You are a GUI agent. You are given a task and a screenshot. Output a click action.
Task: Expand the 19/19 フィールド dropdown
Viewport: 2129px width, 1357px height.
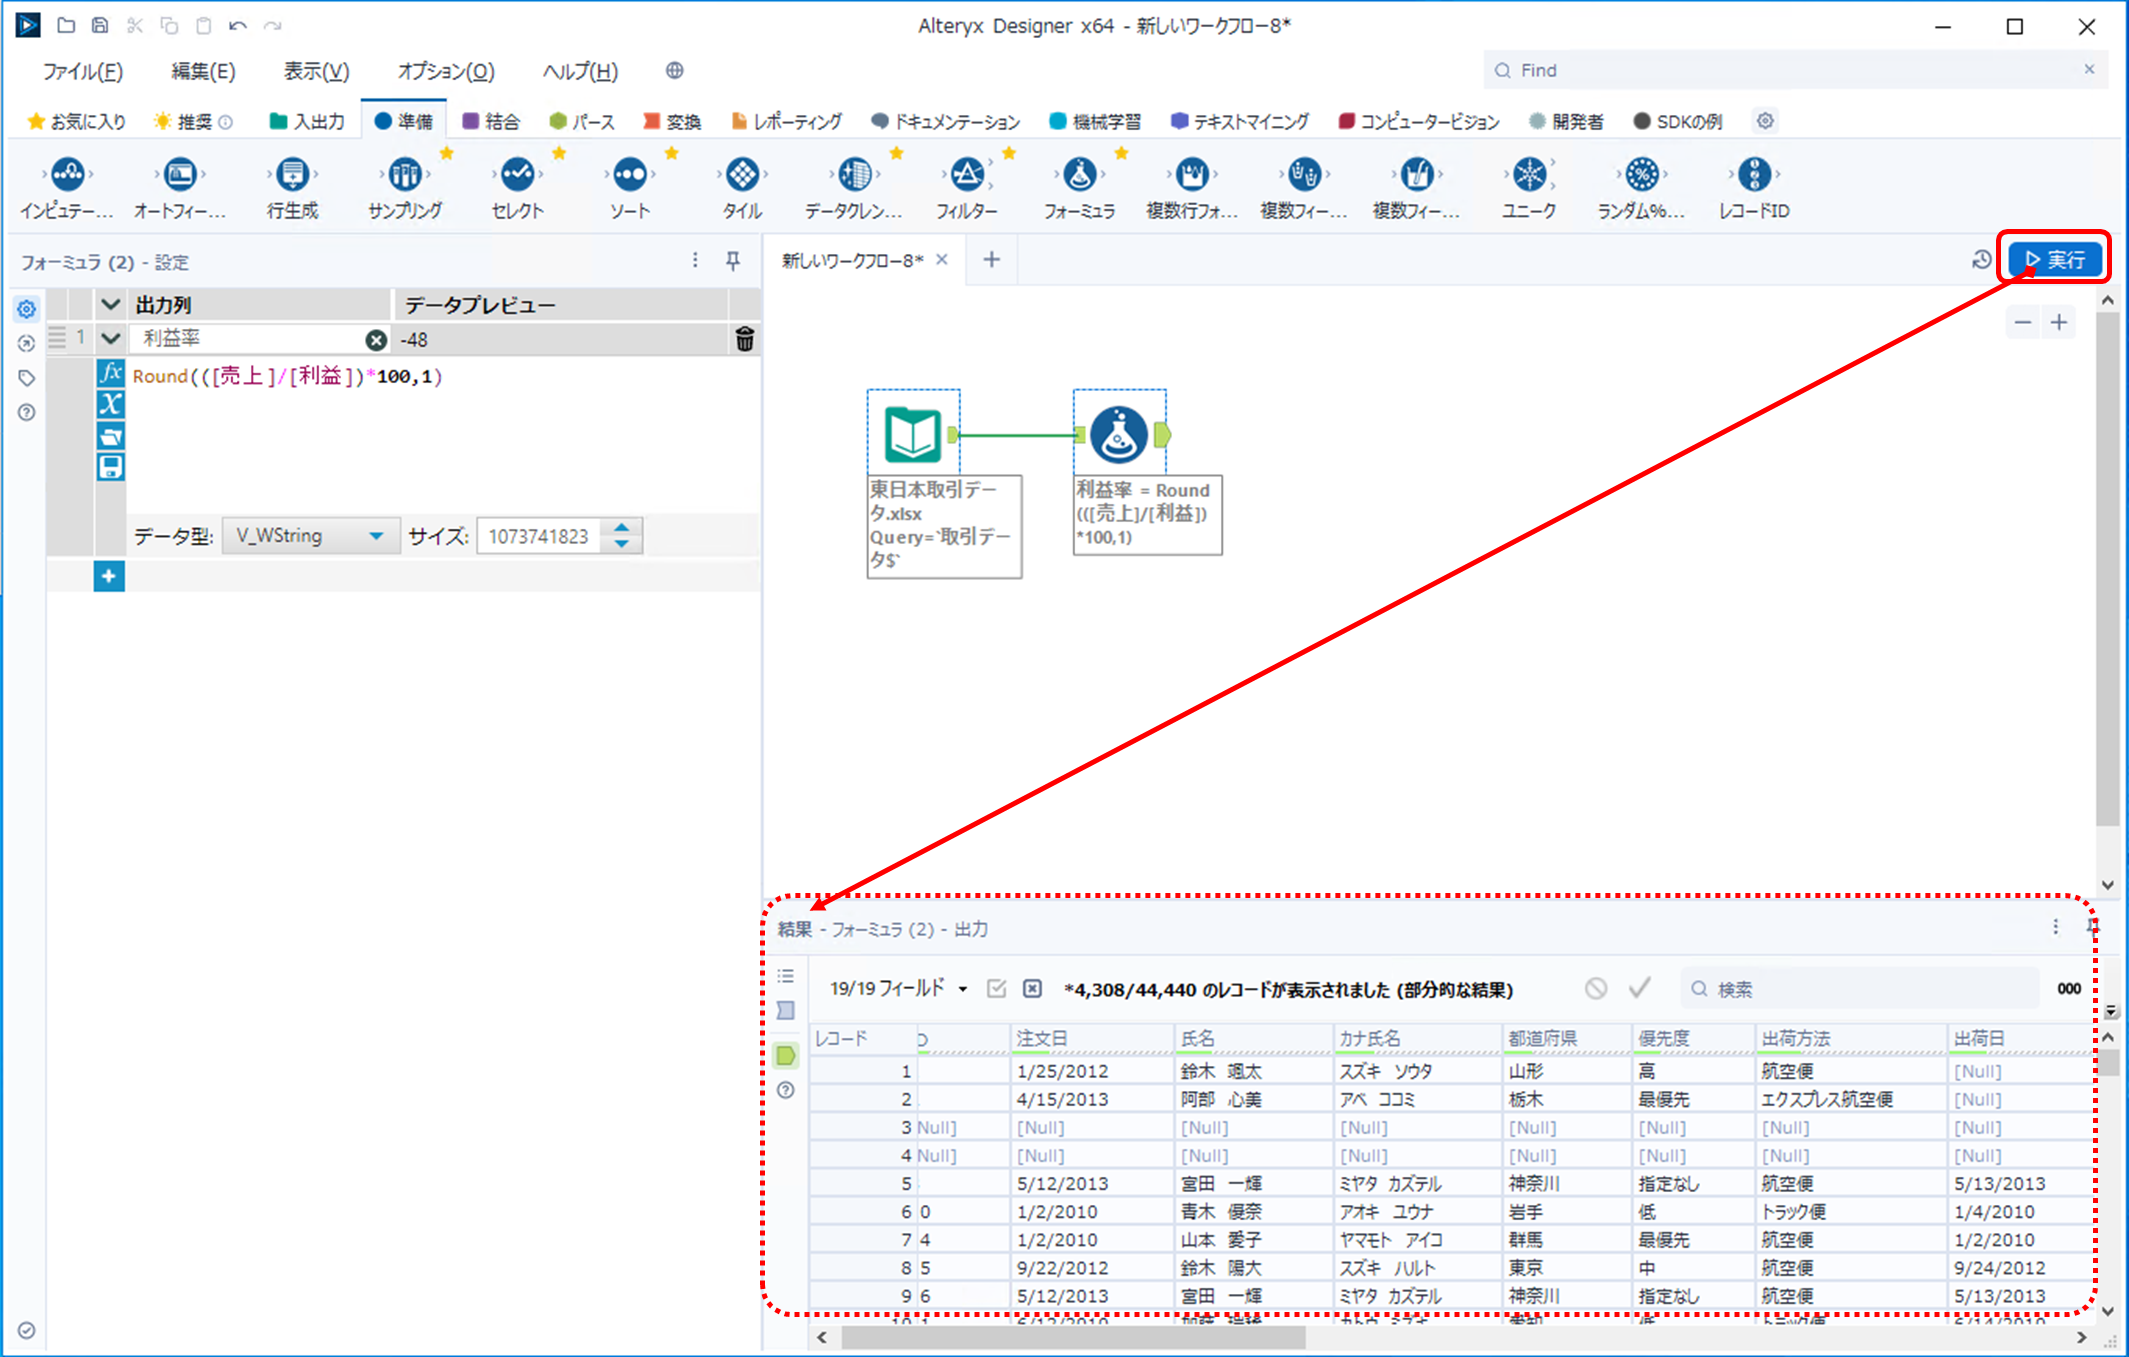coord(898,989)
